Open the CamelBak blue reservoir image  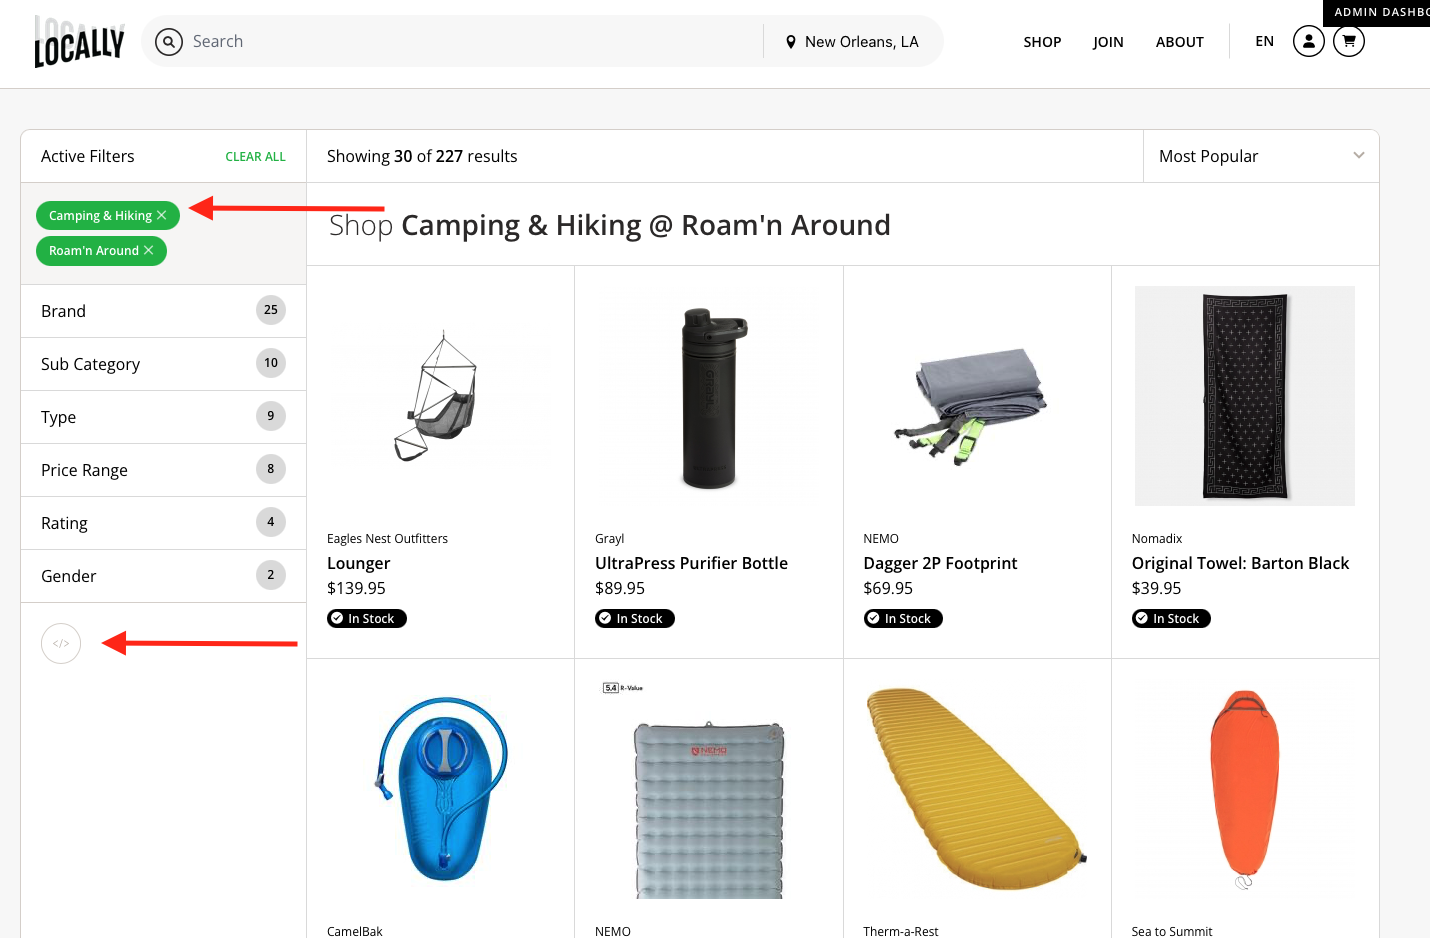pyautogui.click(x=440, y=788)
